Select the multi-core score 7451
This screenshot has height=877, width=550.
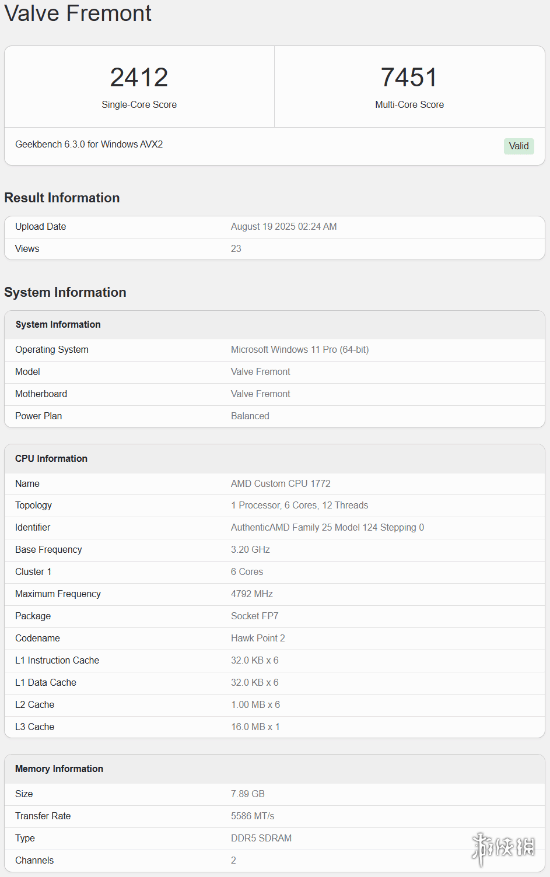409,77
